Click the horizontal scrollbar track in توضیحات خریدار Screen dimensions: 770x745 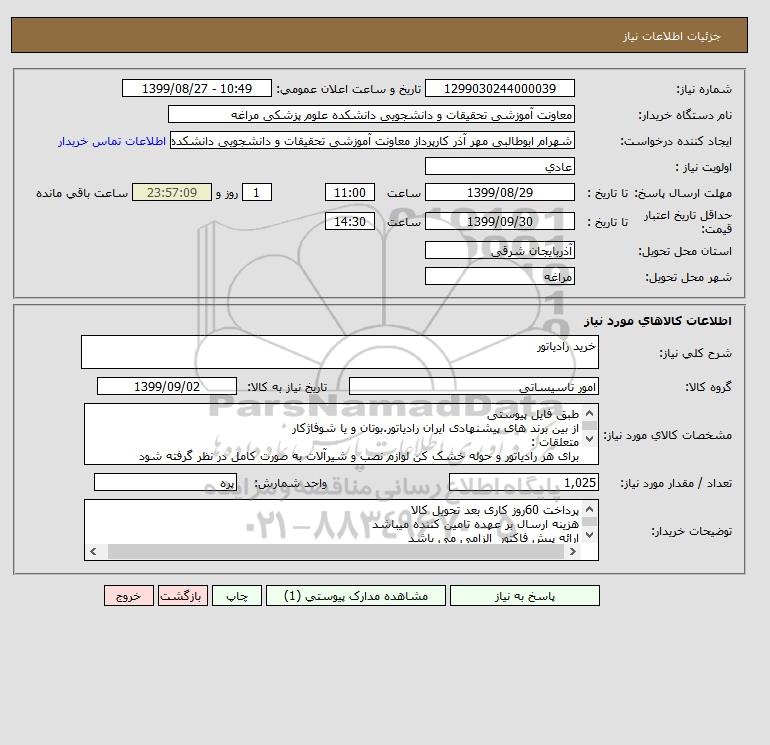[337, 552]
